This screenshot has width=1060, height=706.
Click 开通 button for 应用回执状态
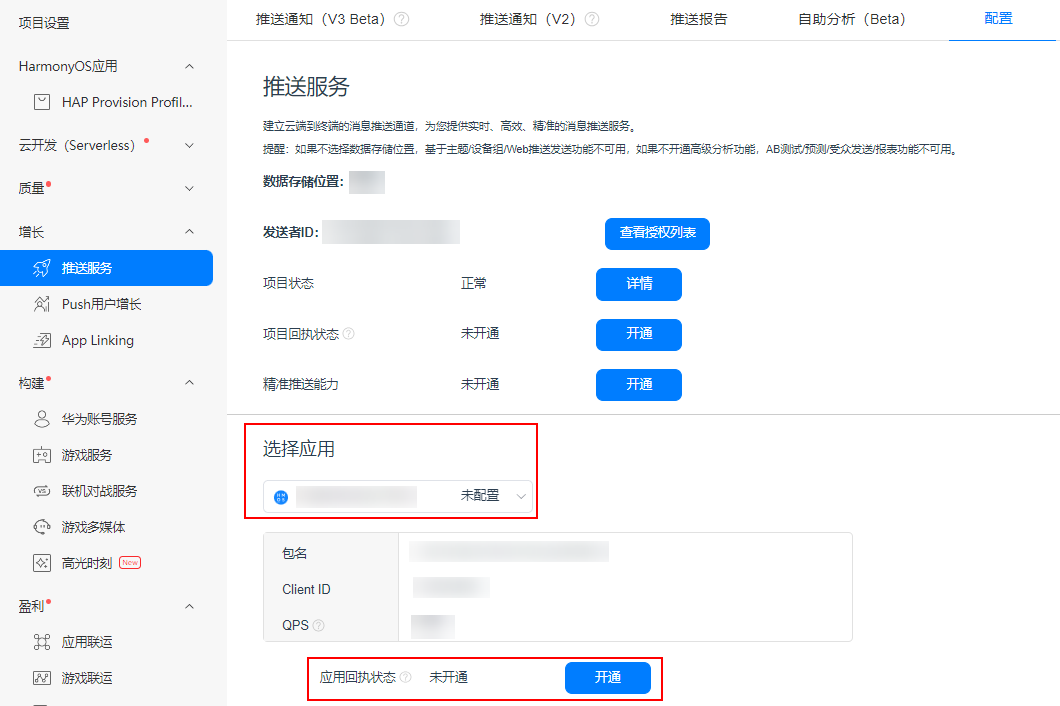pos(608,678)
